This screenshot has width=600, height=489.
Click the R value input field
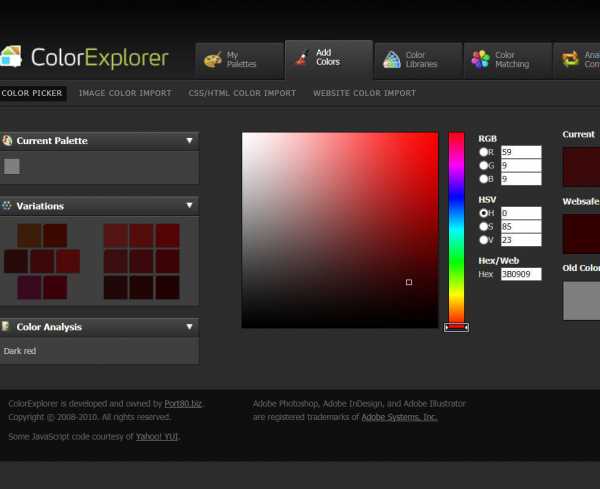point(521,152)
